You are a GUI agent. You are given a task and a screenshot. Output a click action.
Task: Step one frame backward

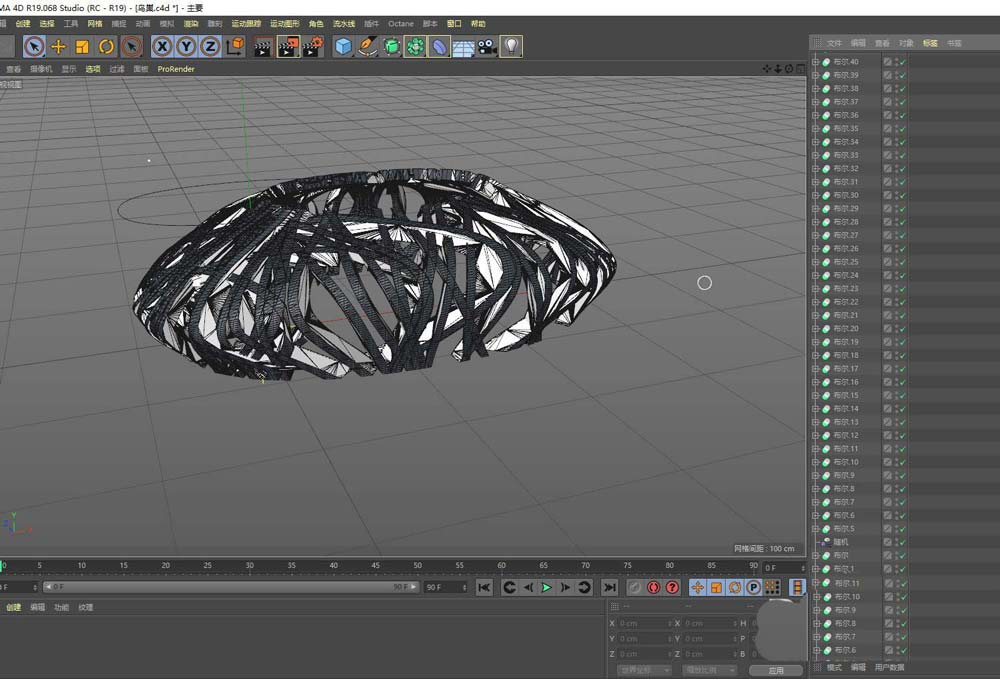[528, 587]
